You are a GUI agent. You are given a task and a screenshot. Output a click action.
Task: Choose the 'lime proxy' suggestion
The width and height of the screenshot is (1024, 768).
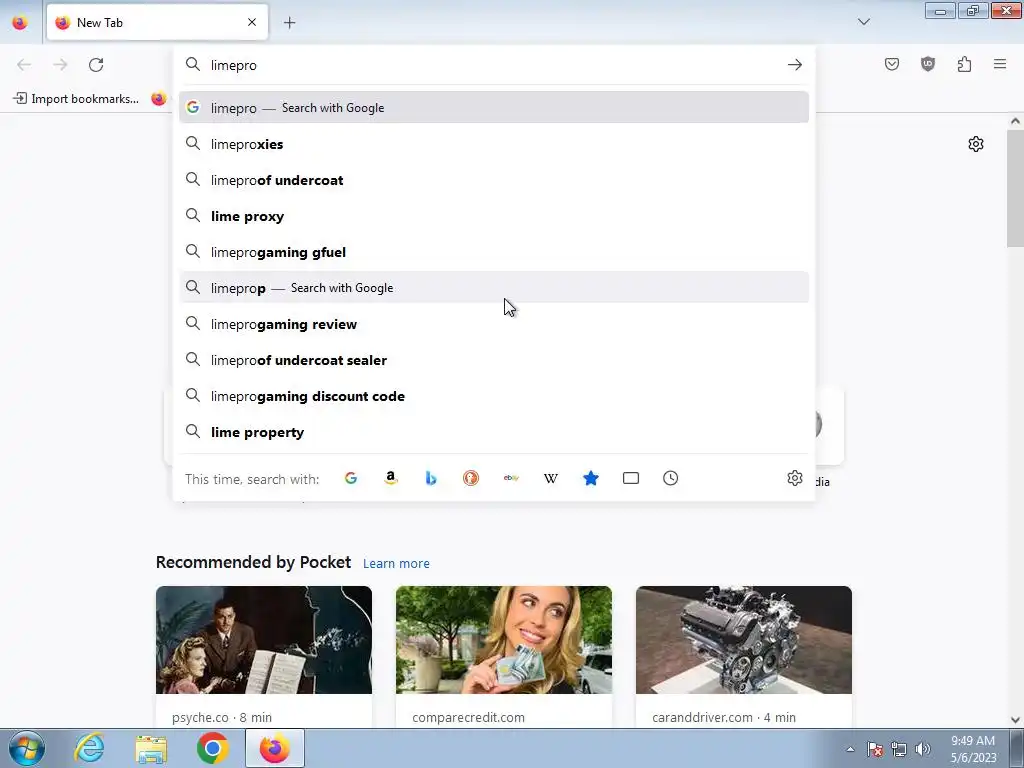click(x=494, y=216)
